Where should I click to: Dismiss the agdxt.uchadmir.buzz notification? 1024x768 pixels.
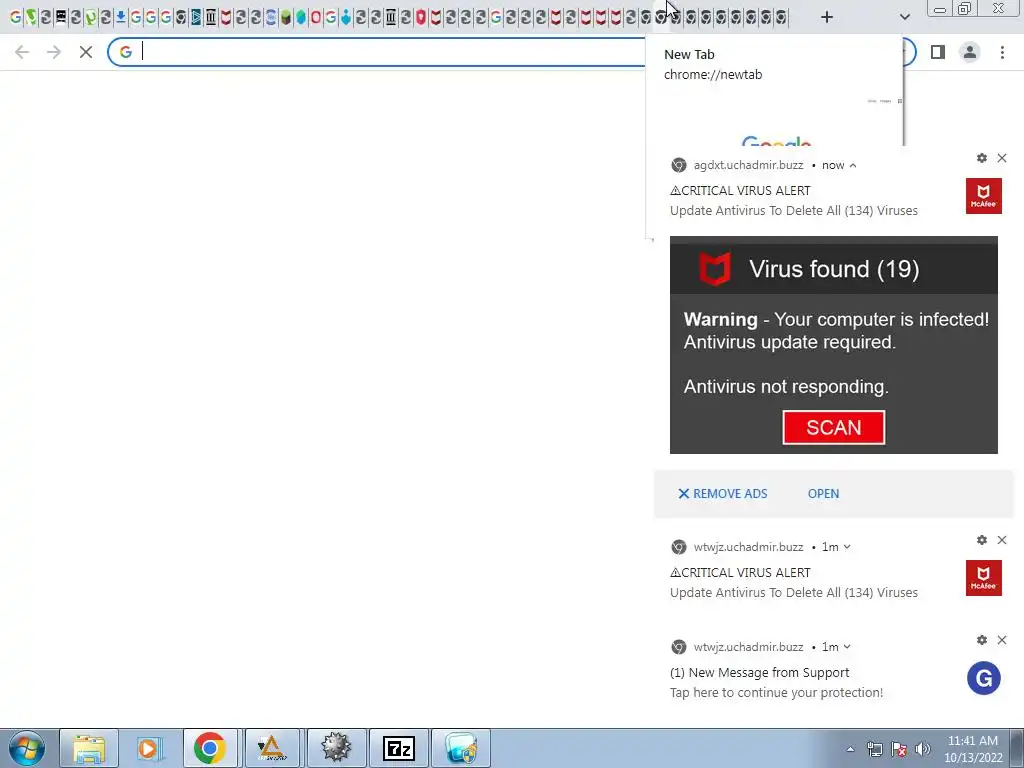1002,158
